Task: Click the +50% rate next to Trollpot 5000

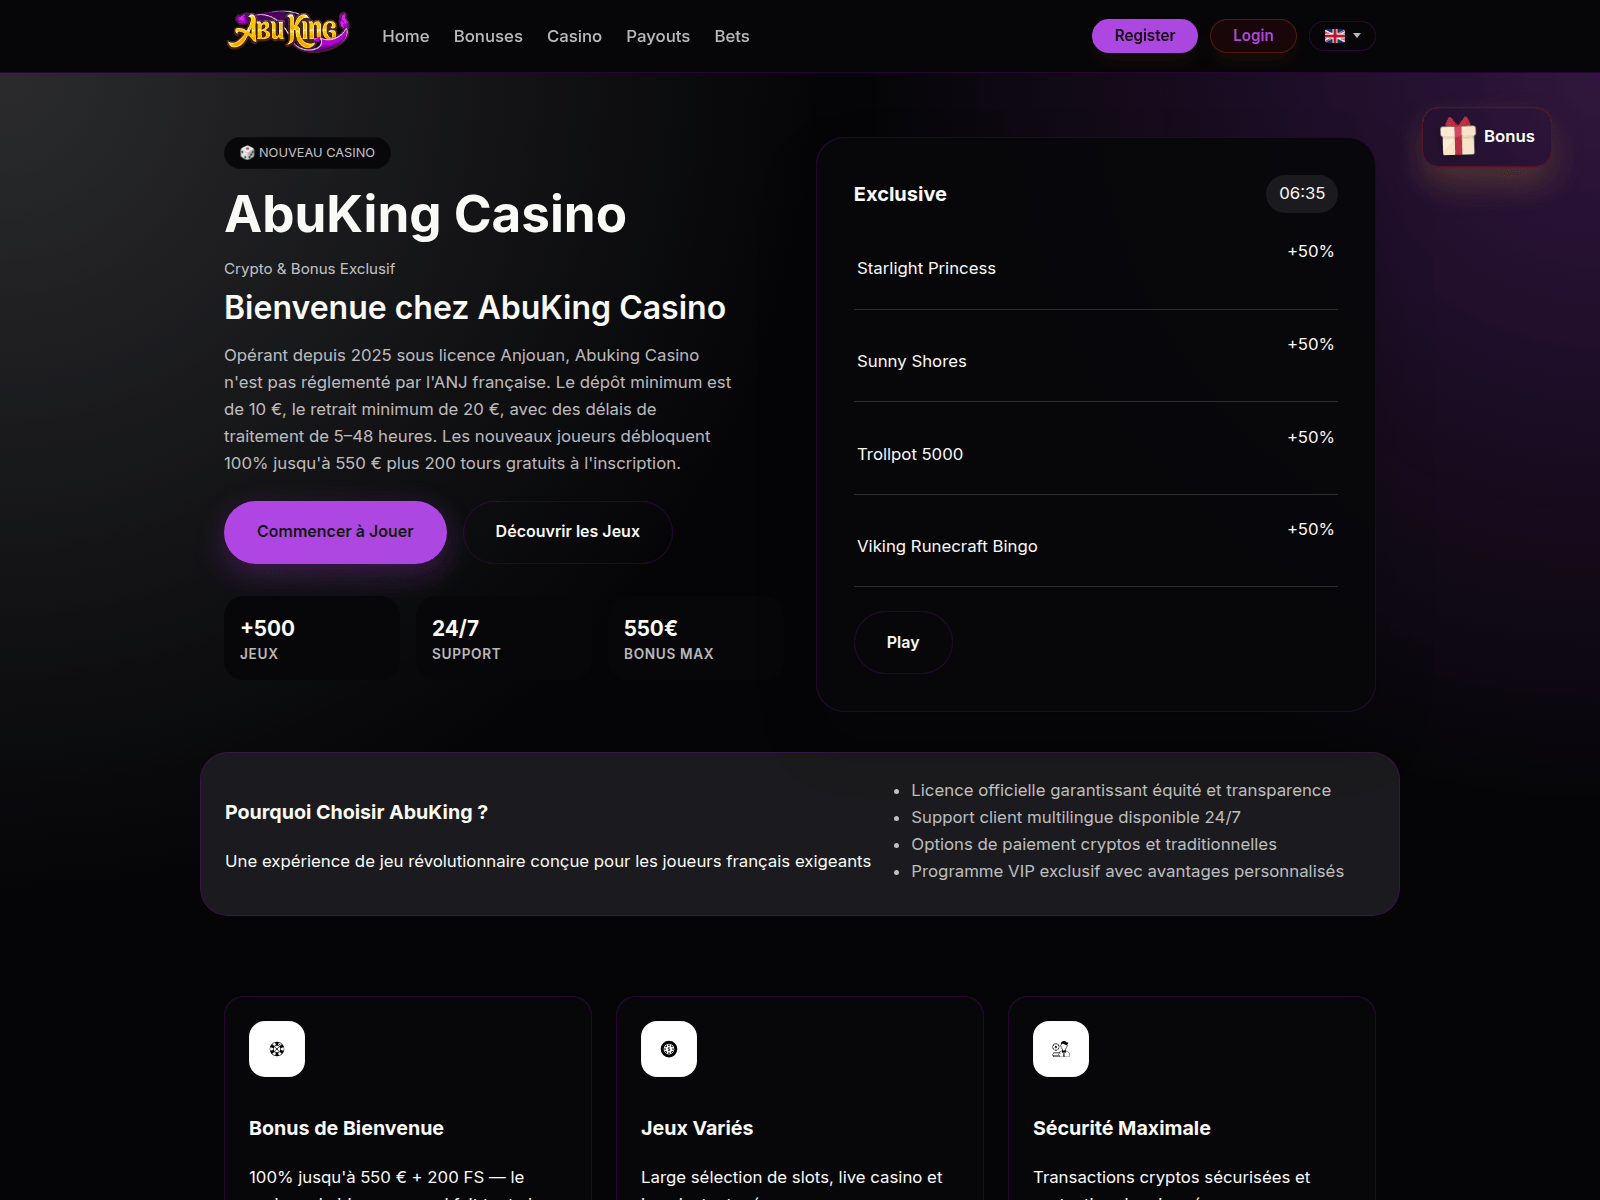Action: 1310,437
